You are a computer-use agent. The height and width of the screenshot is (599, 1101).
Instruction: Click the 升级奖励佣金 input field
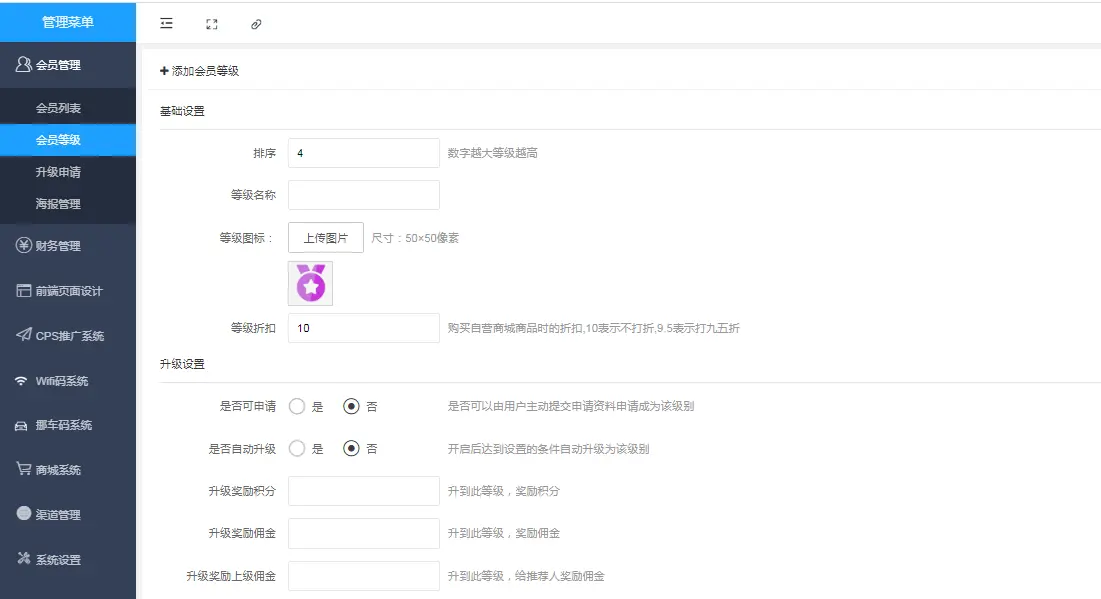tap(364, 533)
